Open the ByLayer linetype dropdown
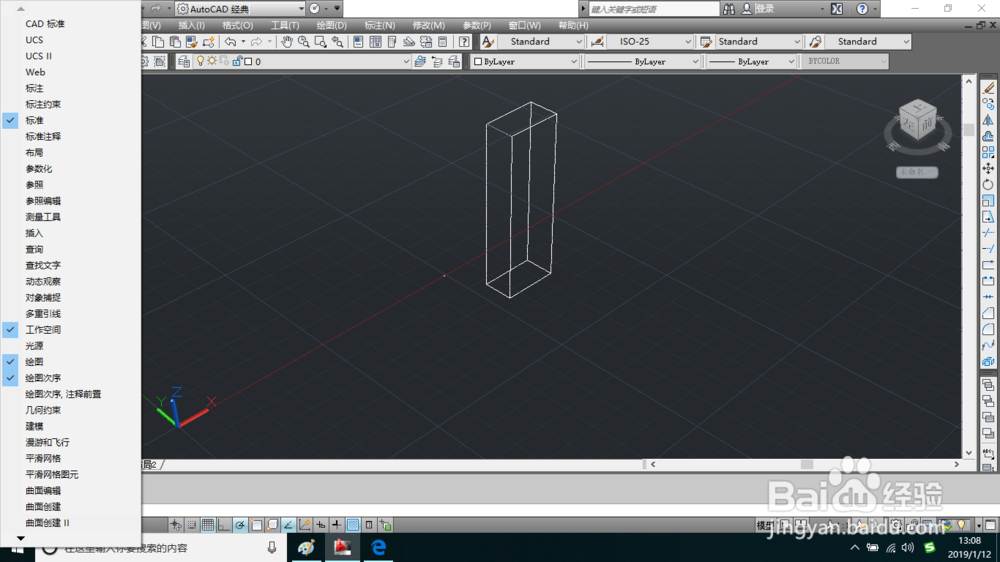This screenshot has width=1000, height=562. [x=642, y=61]
